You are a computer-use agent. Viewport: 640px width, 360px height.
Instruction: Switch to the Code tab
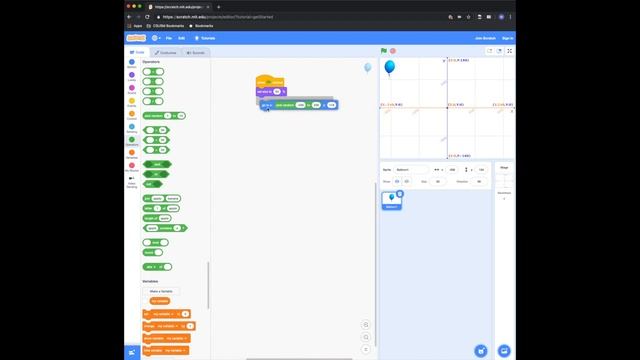[137, 52]
